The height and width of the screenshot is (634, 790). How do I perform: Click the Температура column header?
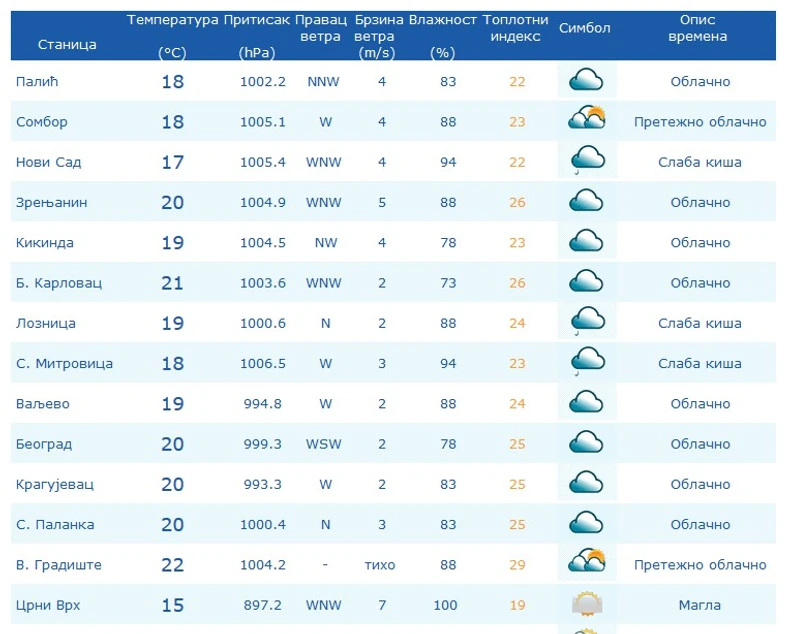pos(172,21)
